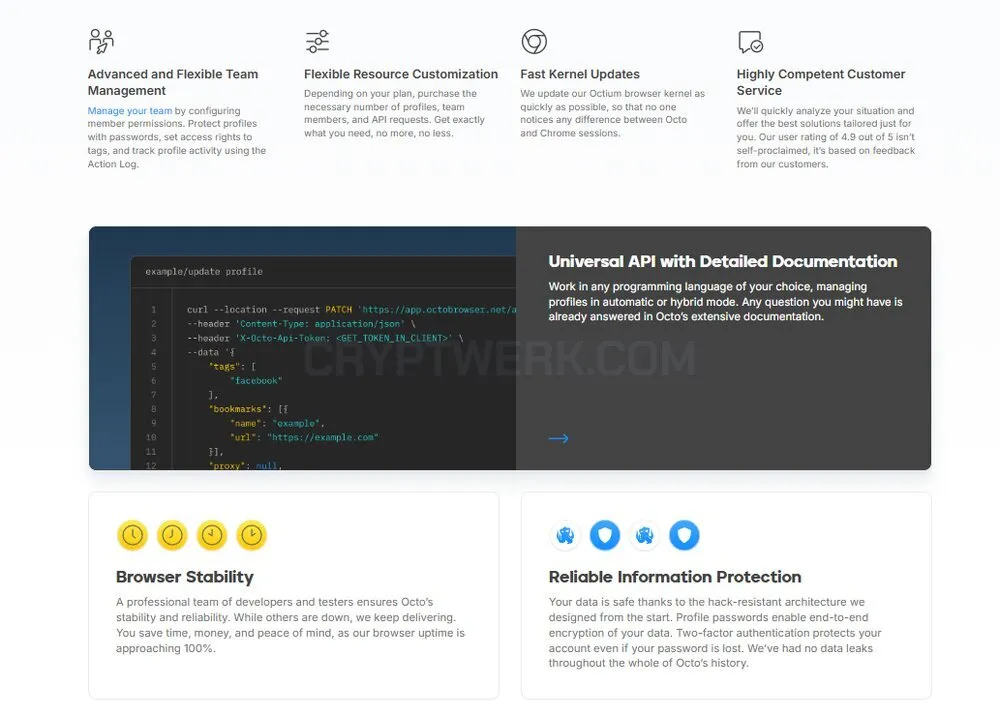The width and height of the screenshot is (1000, 716).
Task: Click 'Reliable Information Protection' heading
Action: (x=675, y=577)
